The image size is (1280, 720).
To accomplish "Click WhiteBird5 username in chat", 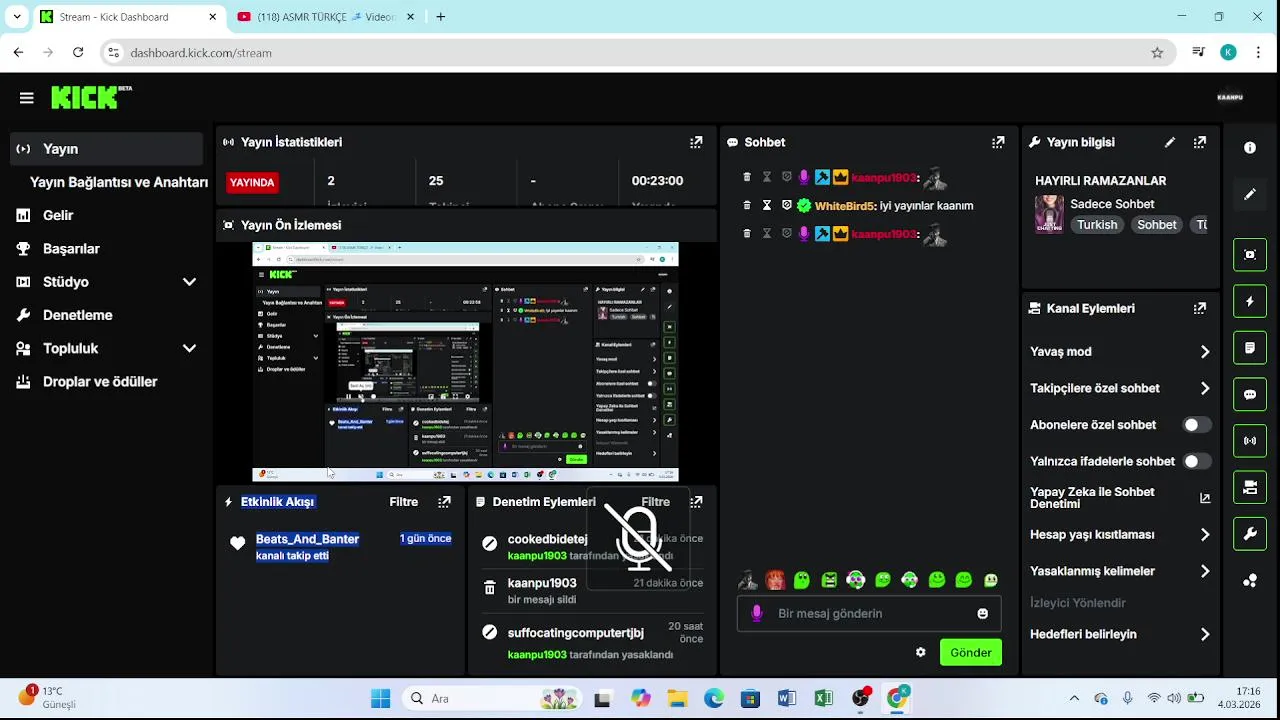I will point(845,206).
